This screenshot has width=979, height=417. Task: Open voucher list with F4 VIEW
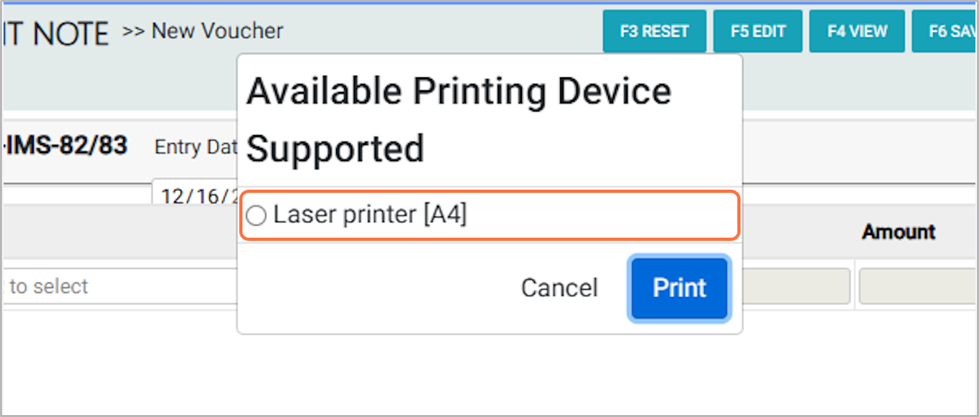coord(857,31)
